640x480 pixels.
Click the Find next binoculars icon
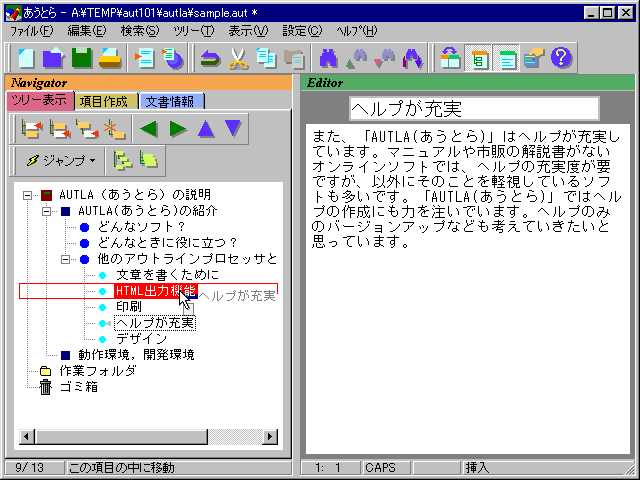click(x=384, y=58)
